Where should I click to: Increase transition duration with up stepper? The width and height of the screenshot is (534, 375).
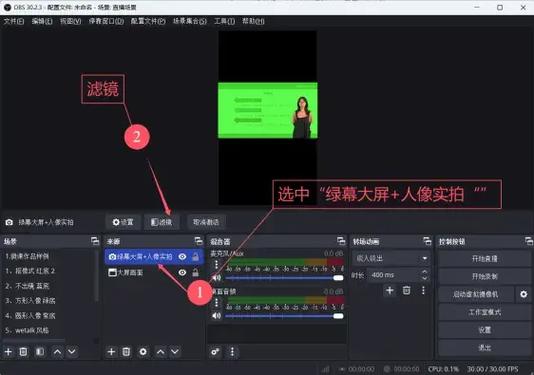[x=424, y=272]
